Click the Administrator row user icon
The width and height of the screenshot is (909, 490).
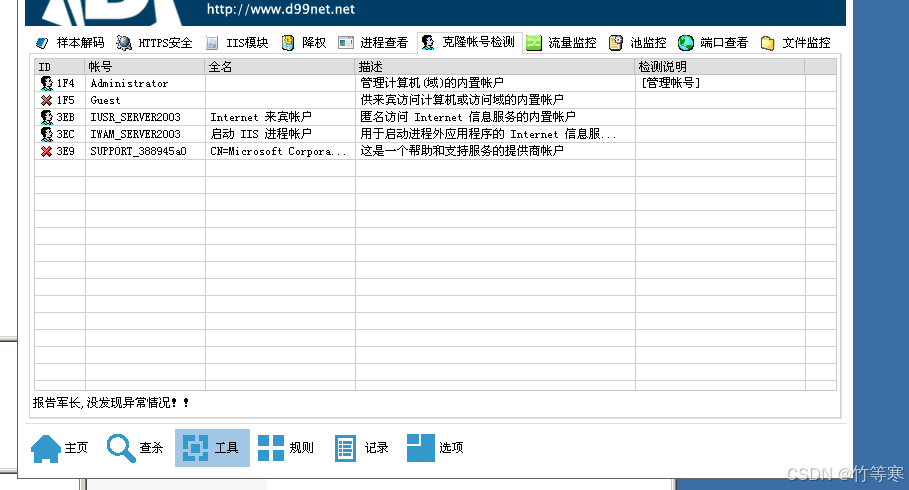(x=46, y=84)
